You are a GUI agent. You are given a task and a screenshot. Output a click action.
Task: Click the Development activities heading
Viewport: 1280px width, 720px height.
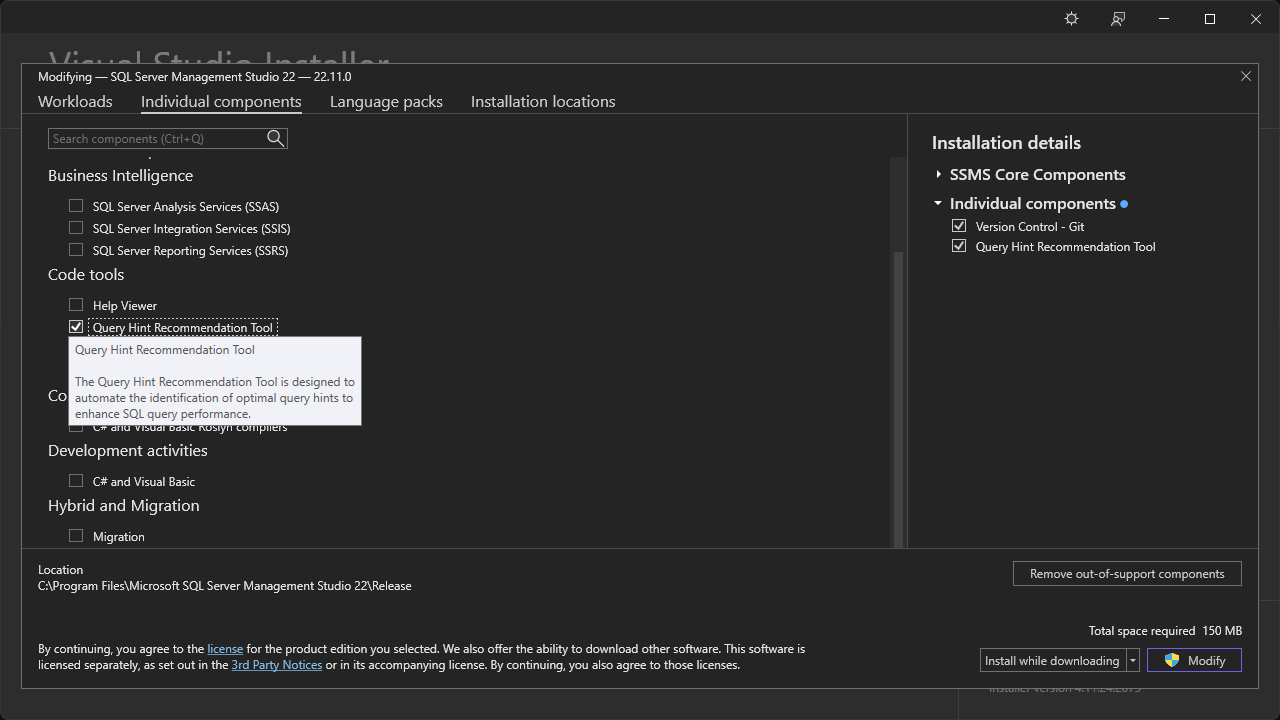128,450
